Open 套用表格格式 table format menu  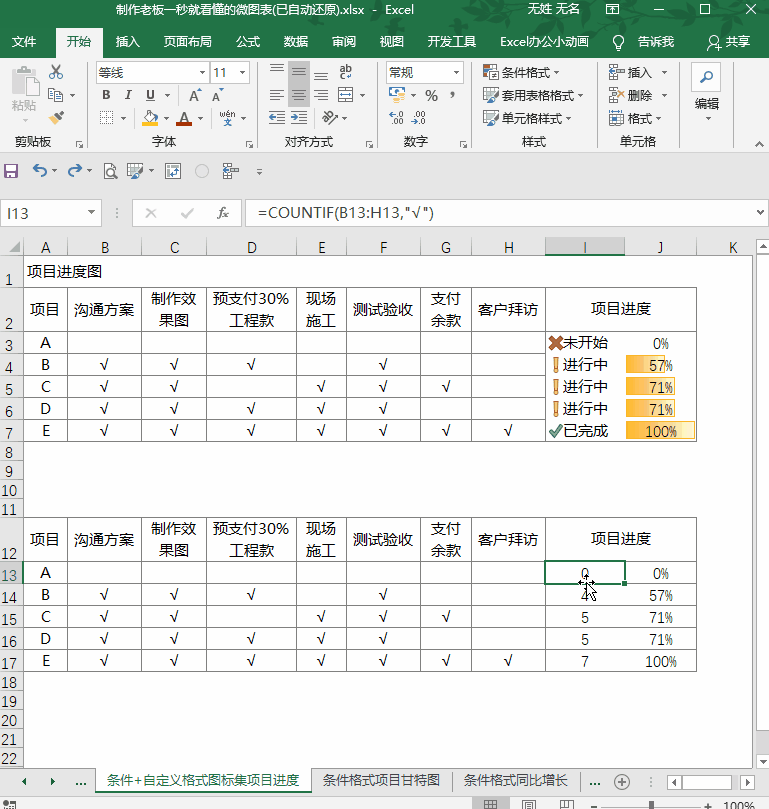click(533, 95)
